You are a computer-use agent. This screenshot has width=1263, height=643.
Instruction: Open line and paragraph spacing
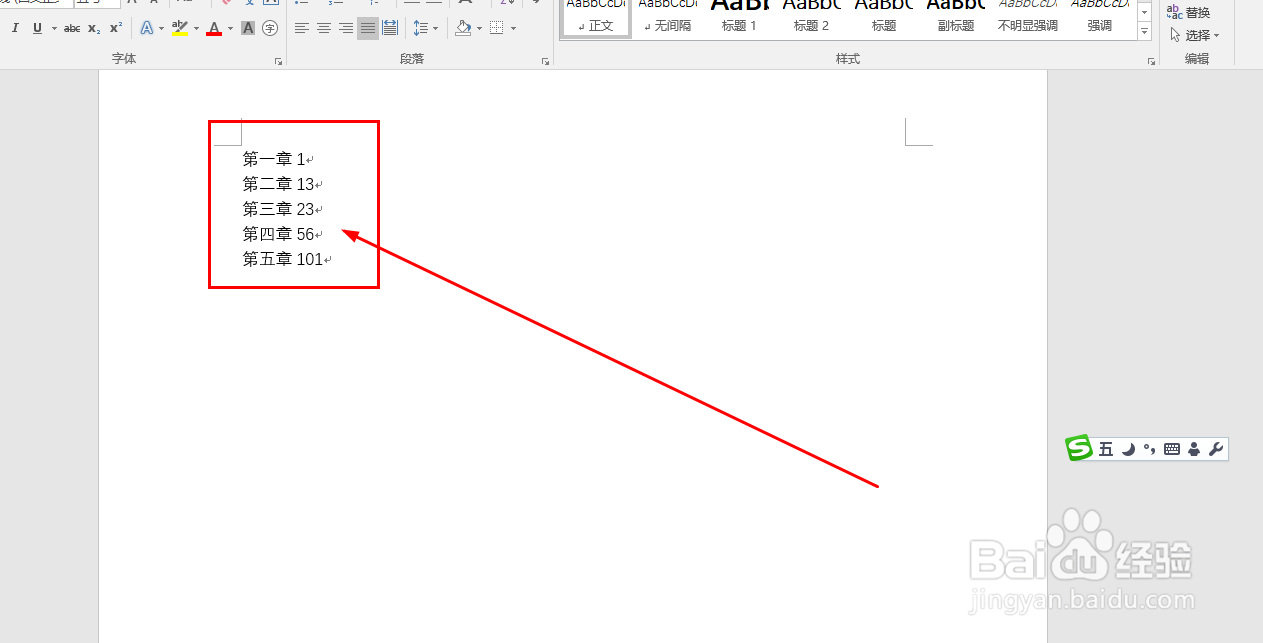pyautogui.click(x=421, y=28)
